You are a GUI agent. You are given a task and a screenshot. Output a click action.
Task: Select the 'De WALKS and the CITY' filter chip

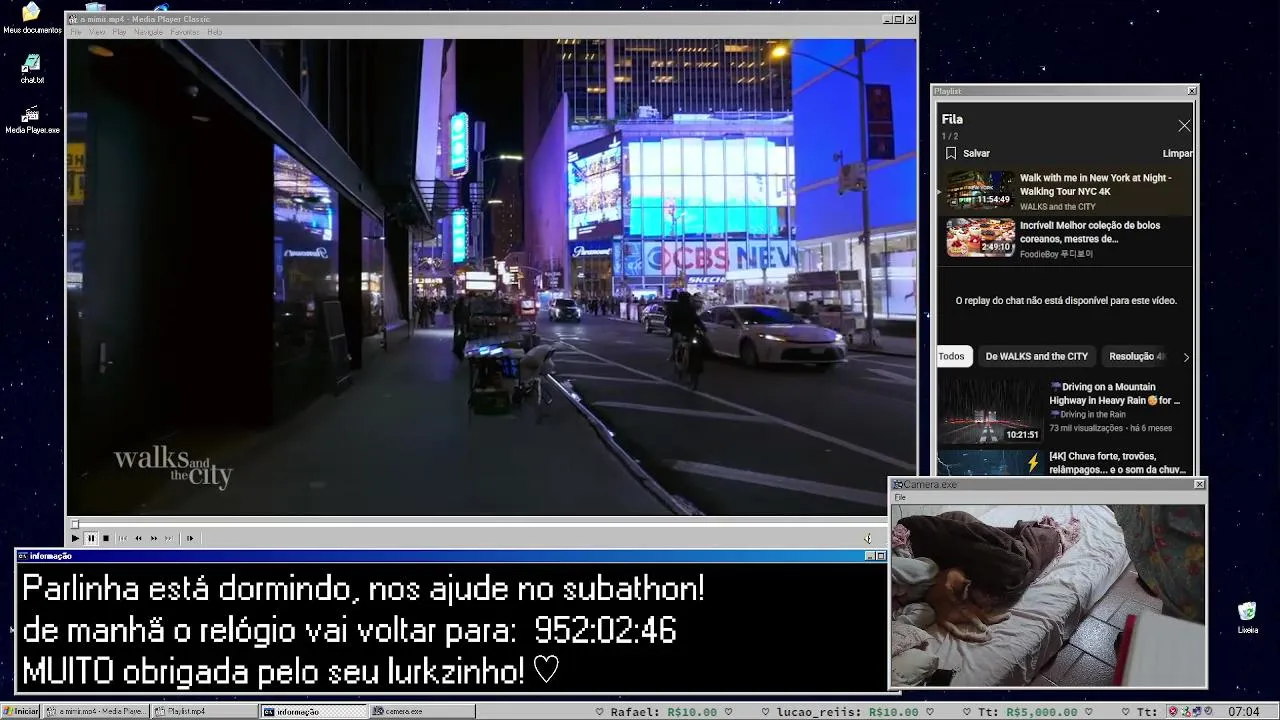click(x=1036, y=356)
